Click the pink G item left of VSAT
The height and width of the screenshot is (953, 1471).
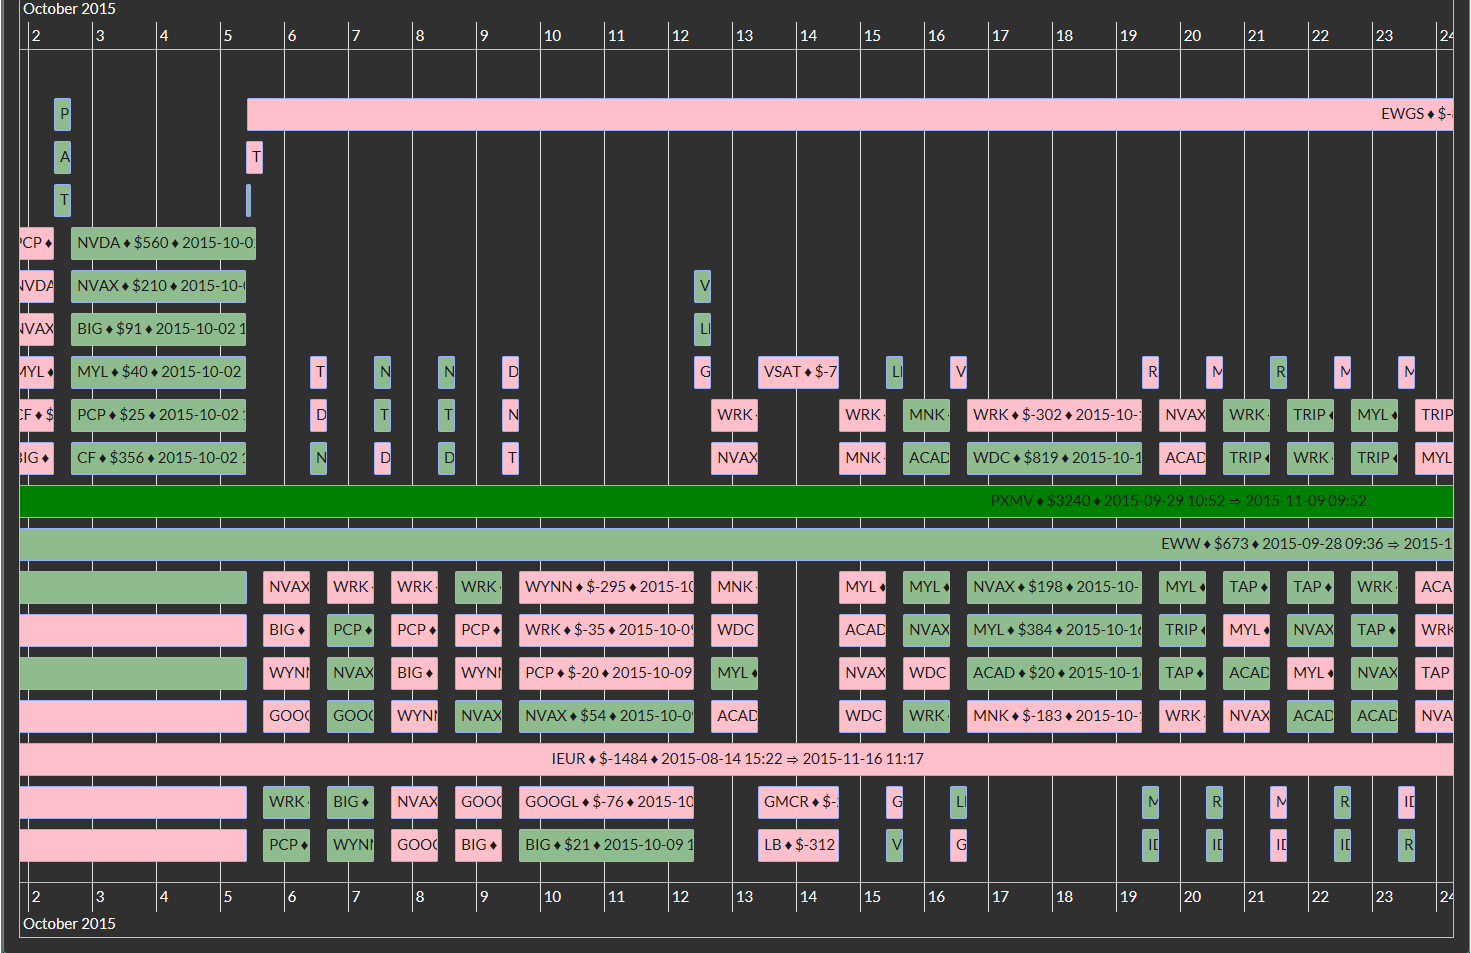point(703,372)
